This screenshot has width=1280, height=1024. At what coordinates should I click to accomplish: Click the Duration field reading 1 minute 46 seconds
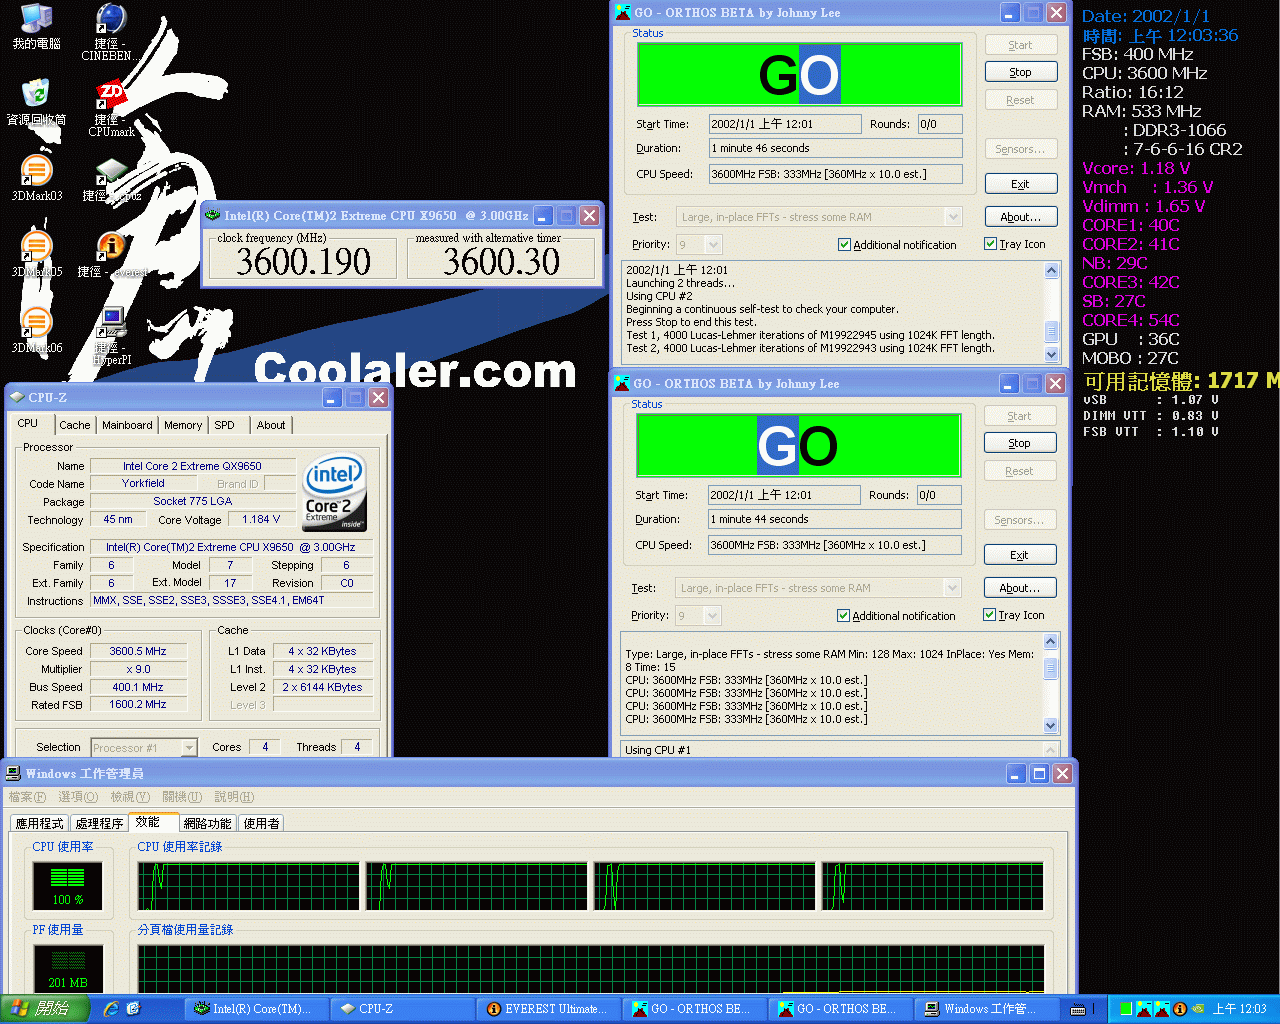(836, 148)
